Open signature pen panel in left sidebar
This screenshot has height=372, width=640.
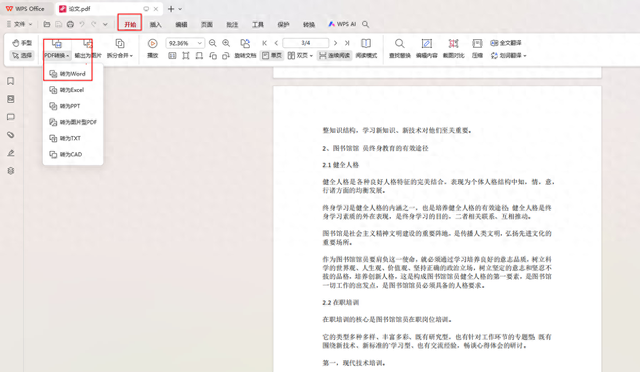point(11,153)
